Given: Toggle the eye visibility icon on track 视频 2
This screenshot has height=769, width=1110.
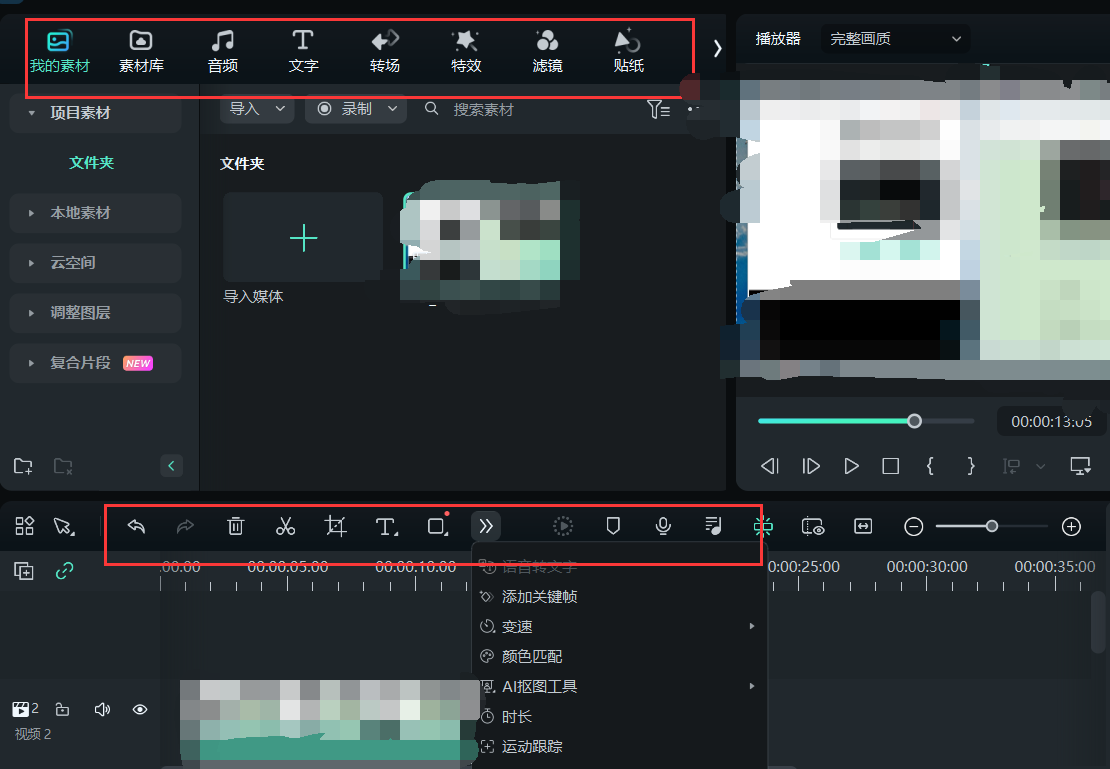Looking at the screenshot, I should click(139, 709).
